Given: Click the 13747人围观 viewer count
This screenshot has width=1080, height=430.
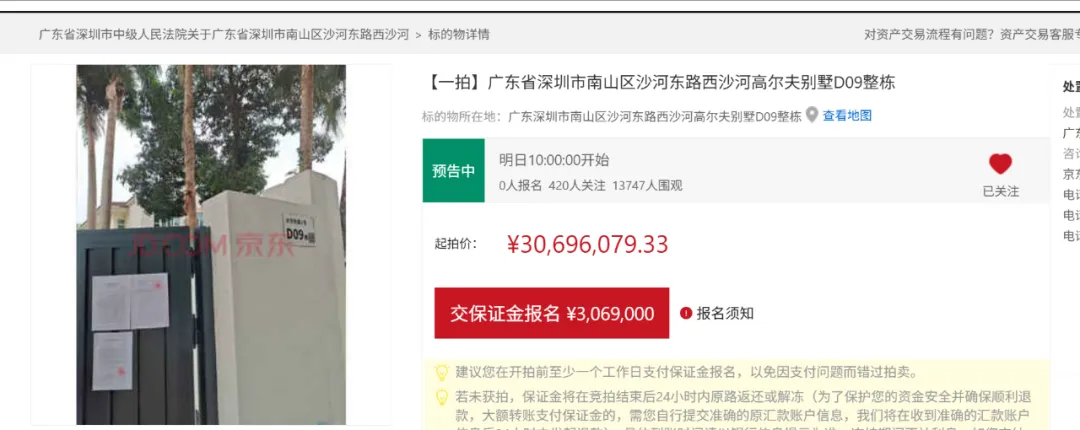Looking at the screenshot, I should click(647, 185).
